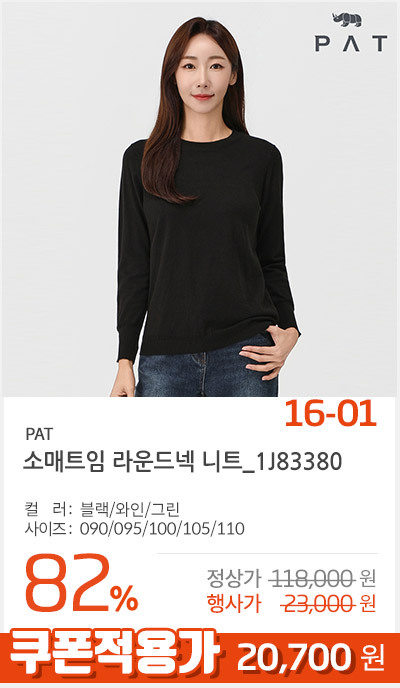
Task: Click the 행사가 23,000 원 price
Action: (x=291, y=605)
